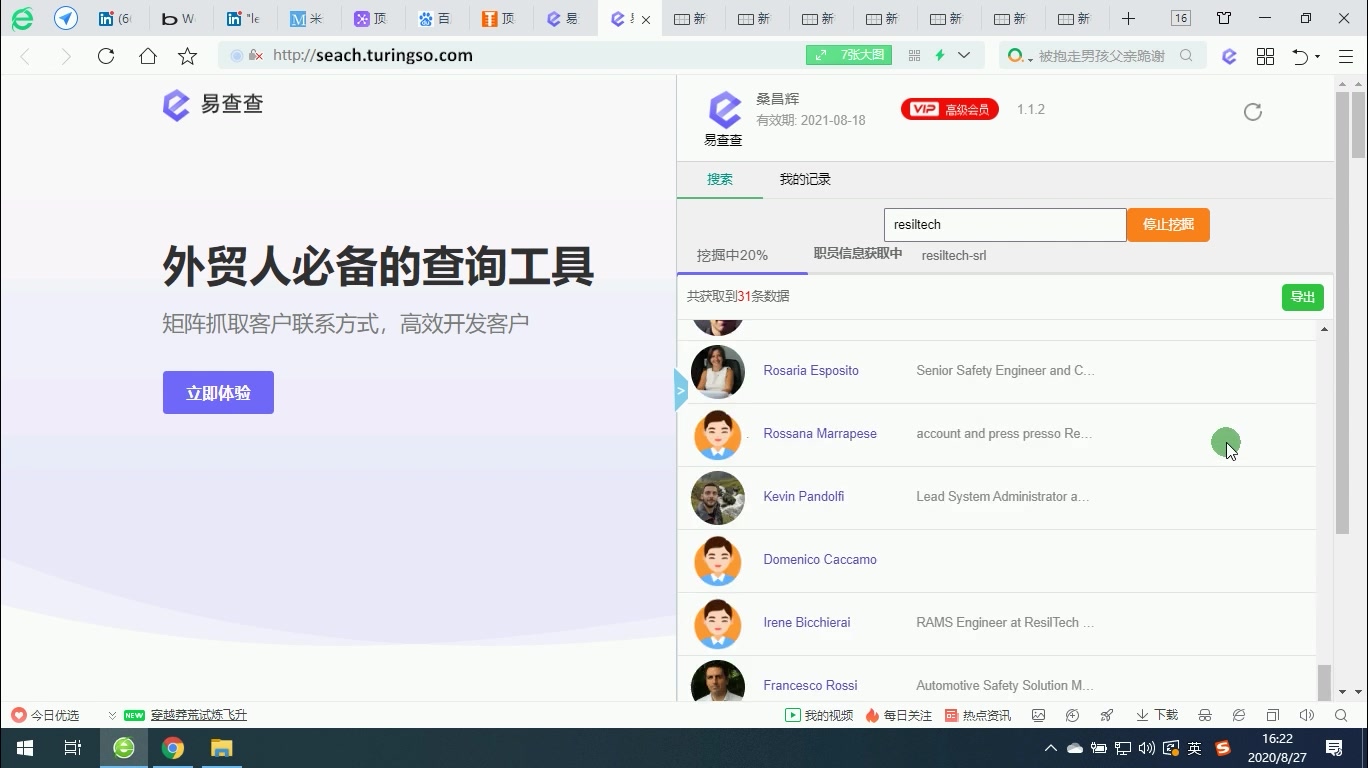The image size is (1368, 768).
Task: Go back with the browser back arrow
Action: point(25,56)
